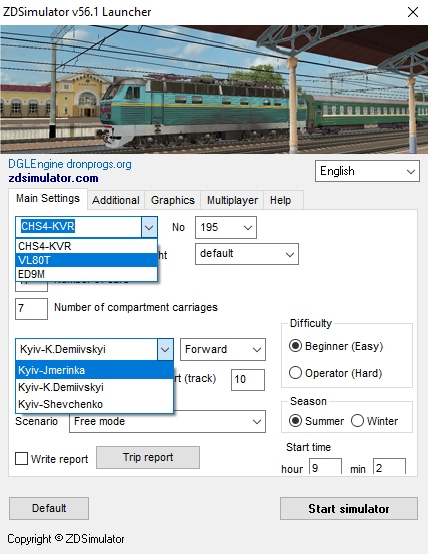Go to the Multiplayer tab
This screenshot has height=554, width=428.
(x=232, y=200)
